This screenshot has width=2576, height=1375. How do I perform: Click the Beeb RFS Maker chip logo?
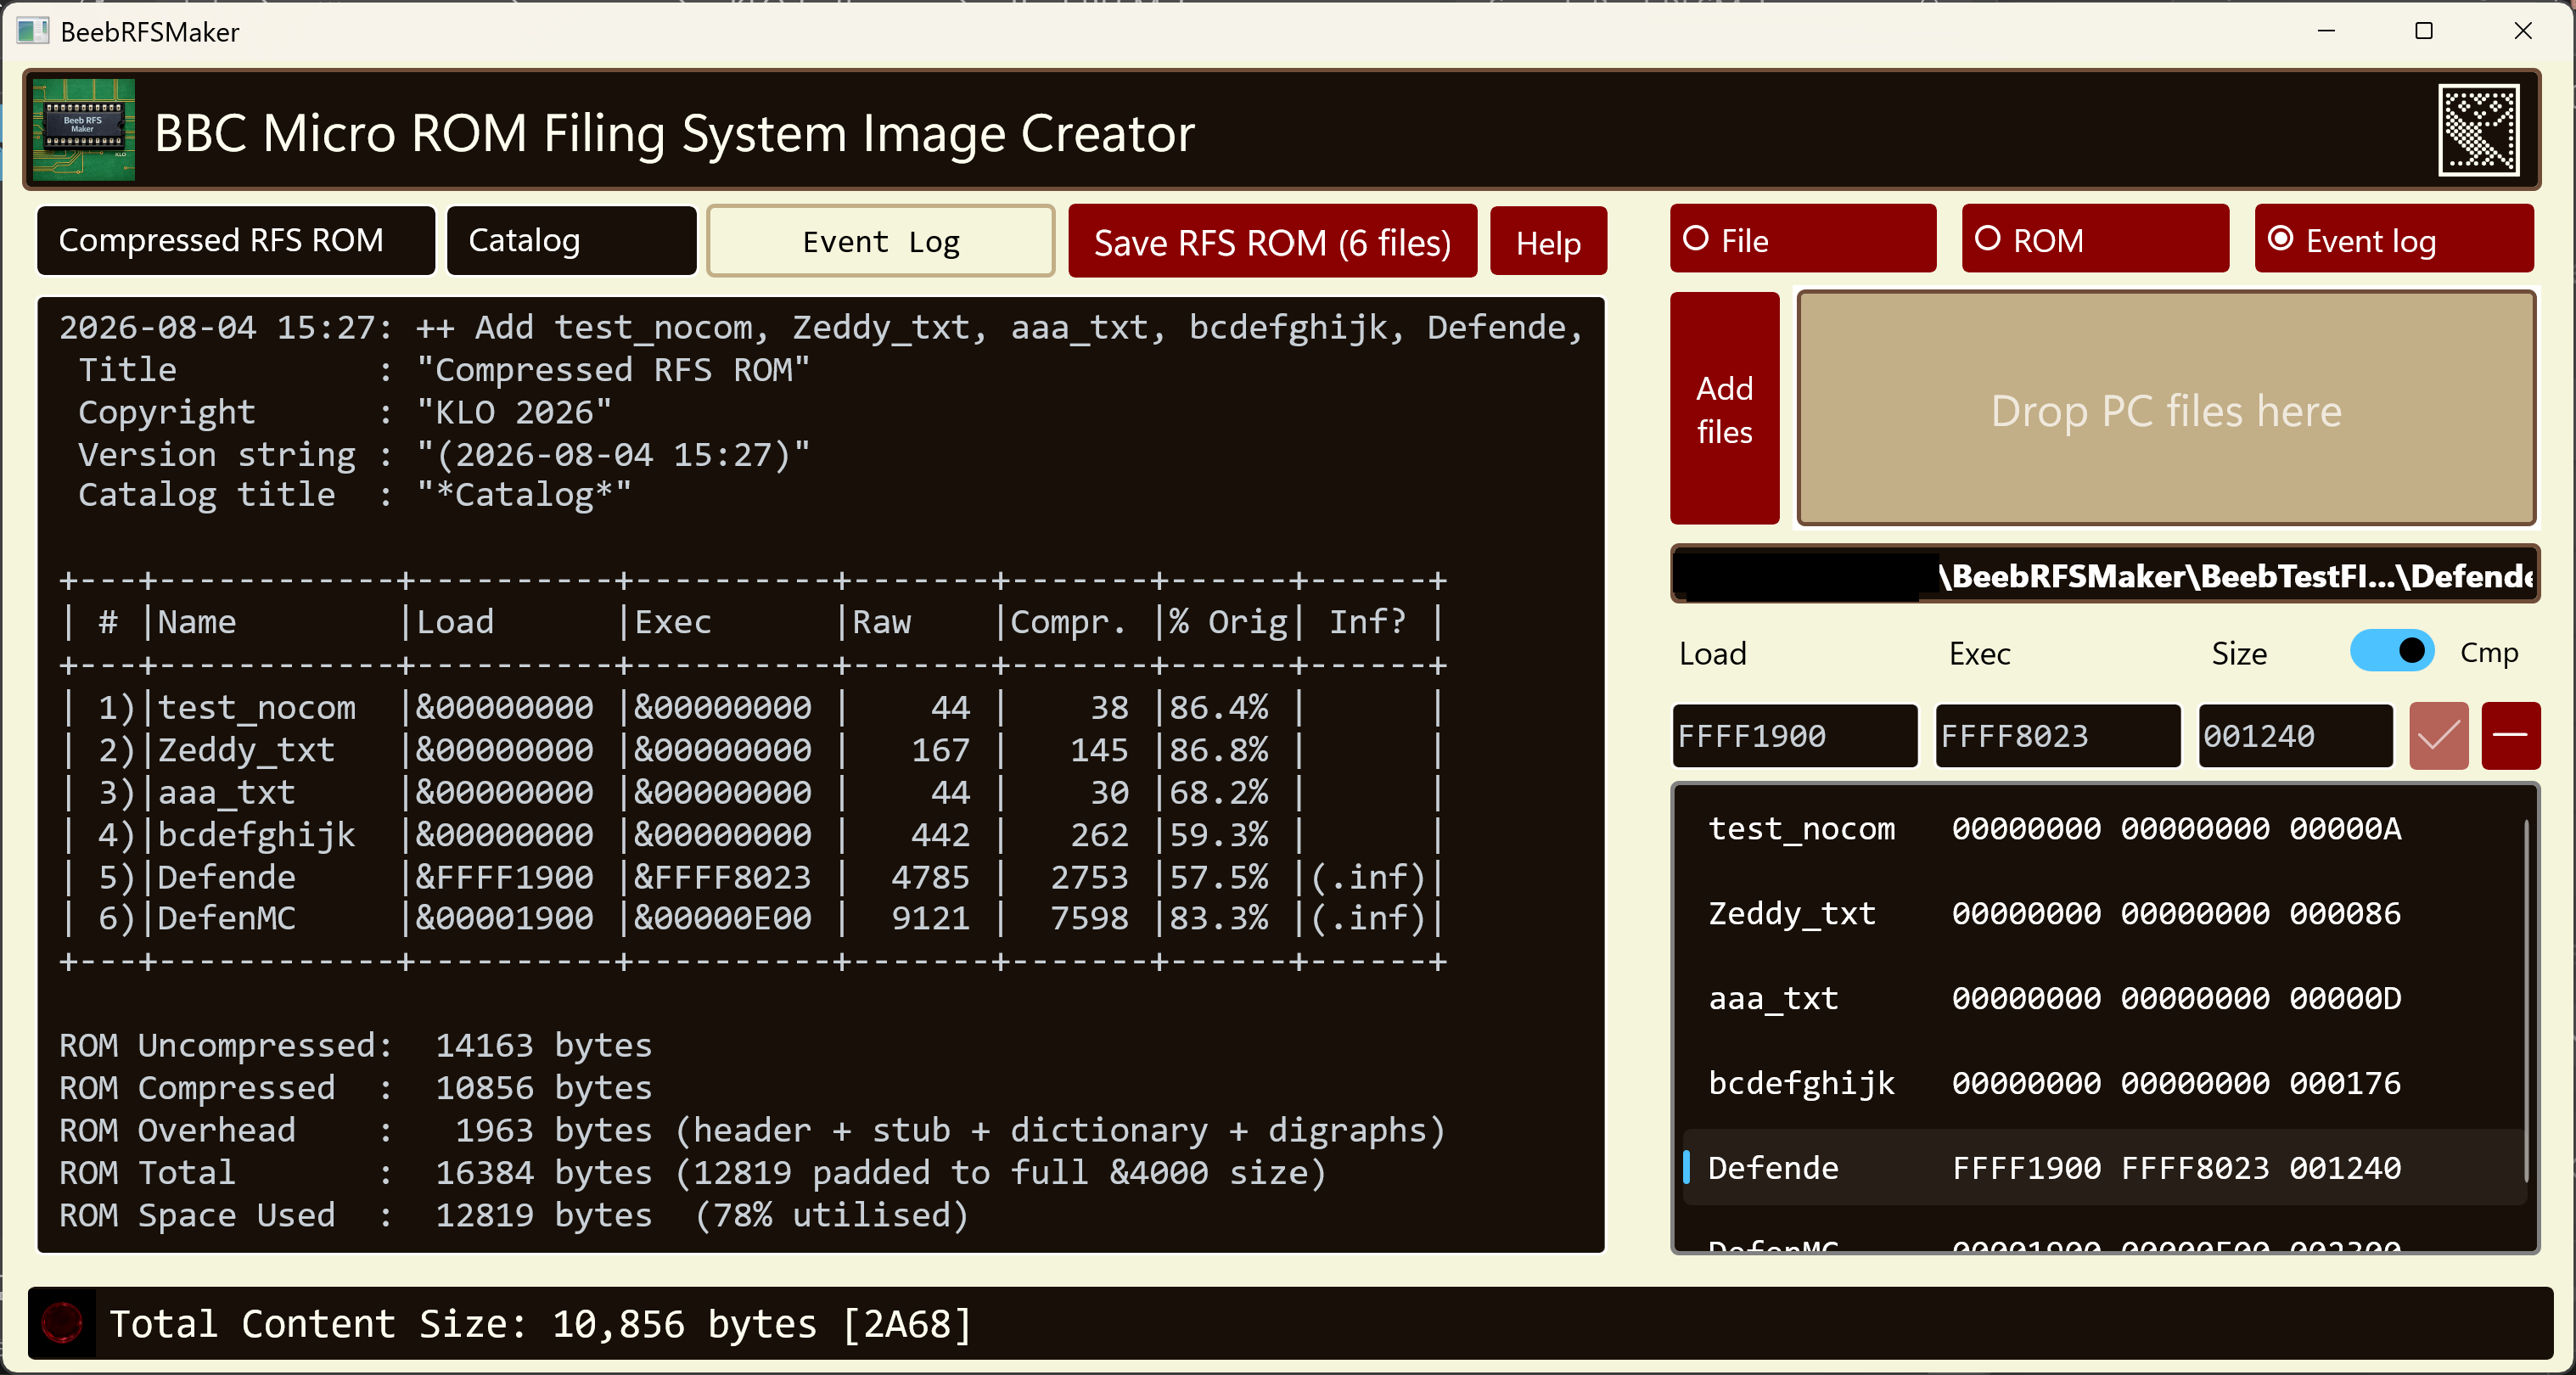pos(84,130)
